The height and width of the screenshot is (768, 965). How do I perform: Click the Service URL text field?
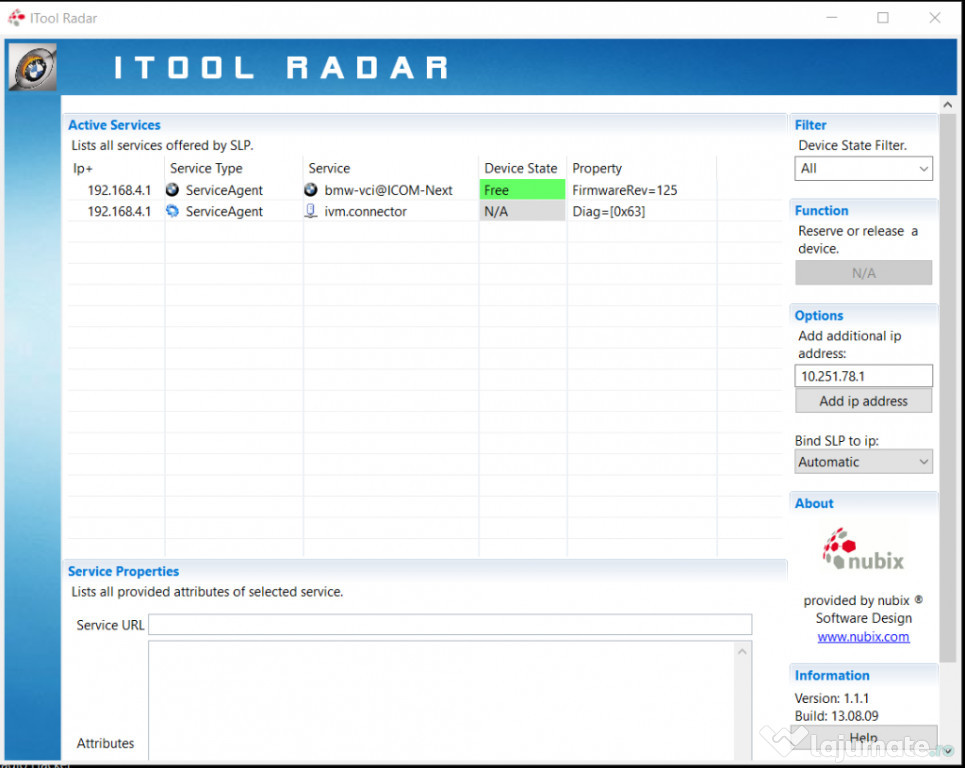click(450, 625)
